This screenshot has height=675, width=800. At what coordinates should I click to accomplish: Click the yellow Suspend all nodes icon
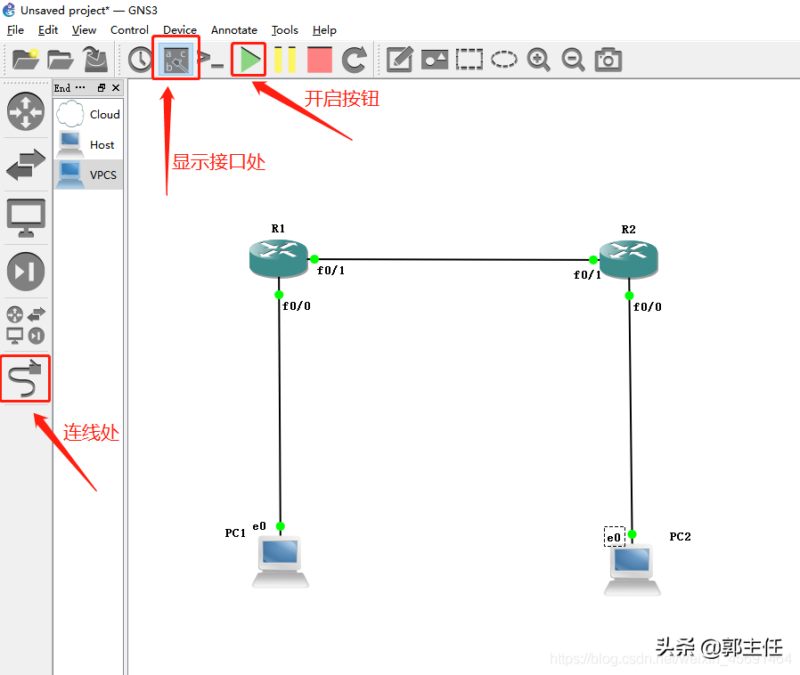point(285,60)
